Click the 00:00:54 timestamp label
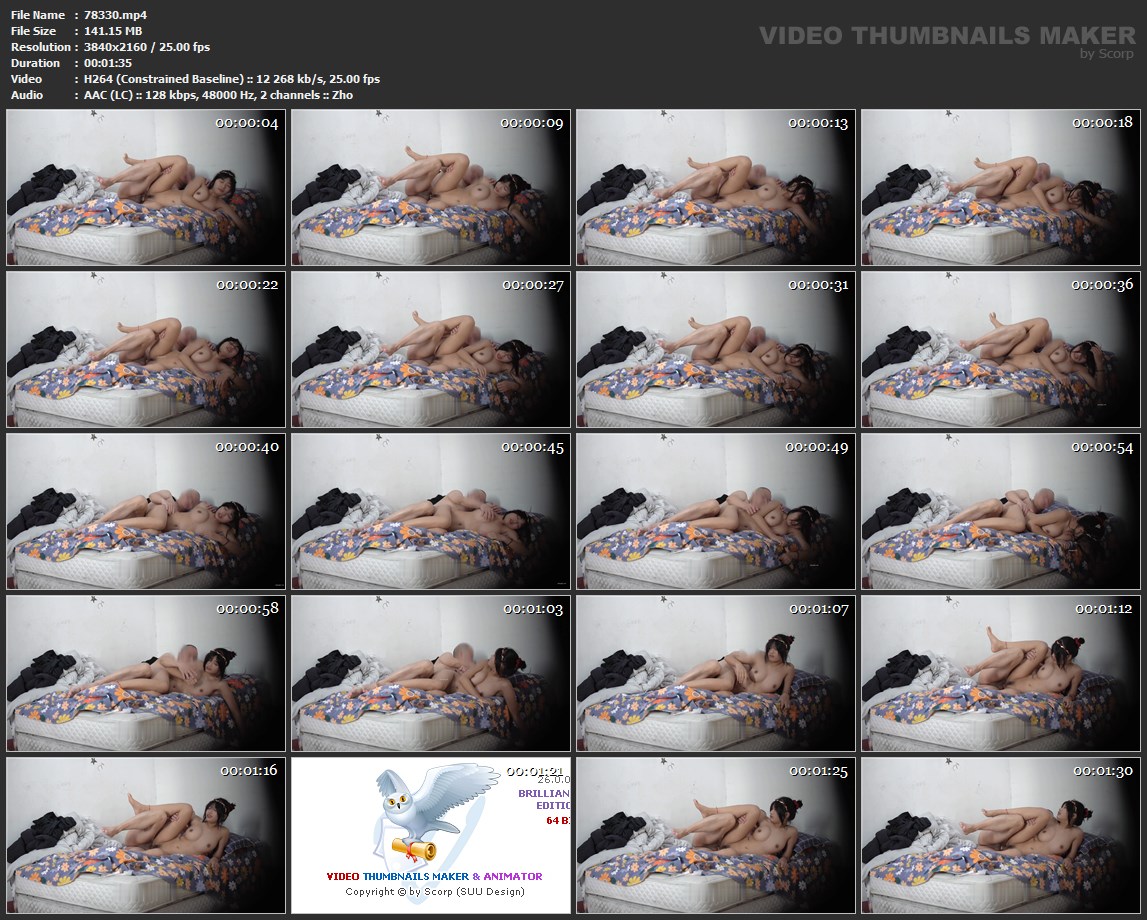 click(1103, 447)
